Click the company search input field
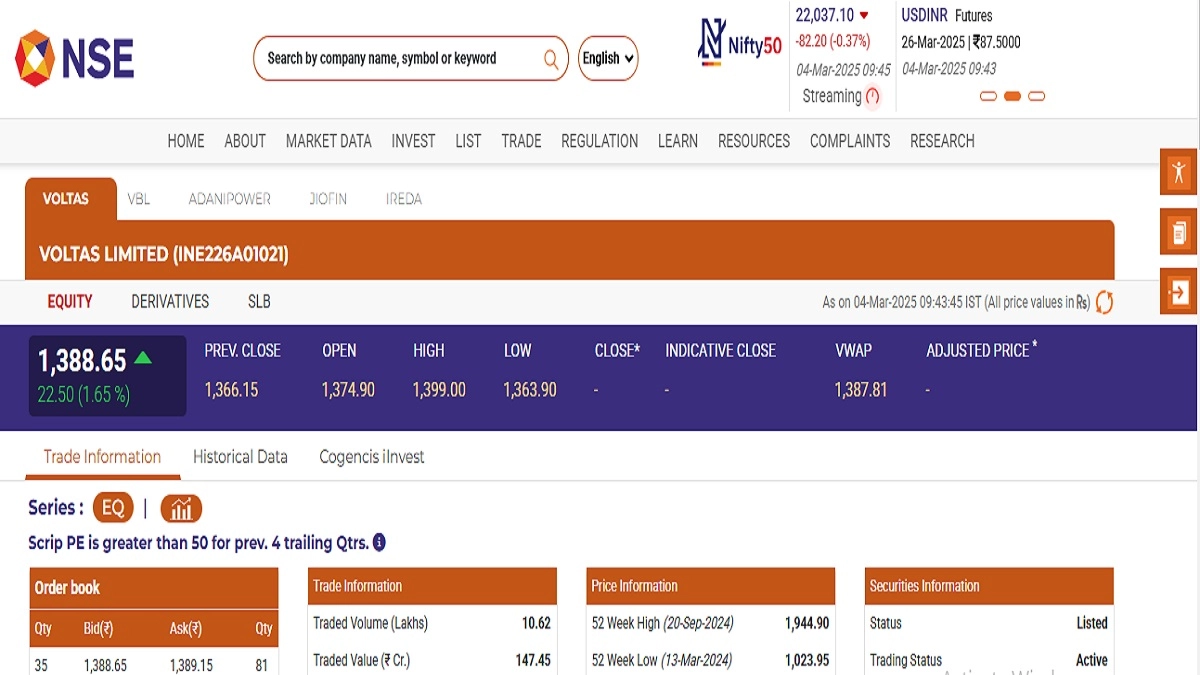 pos(400,59)
